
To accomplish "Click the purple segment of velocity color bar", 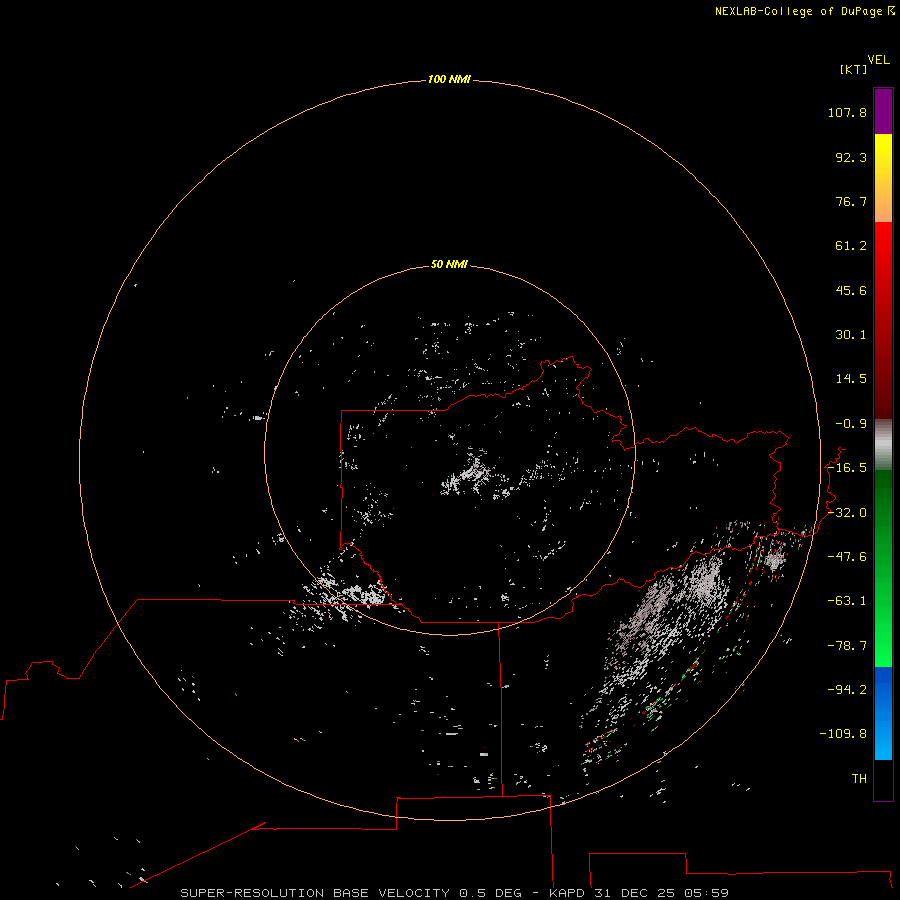I will [883, 111].
